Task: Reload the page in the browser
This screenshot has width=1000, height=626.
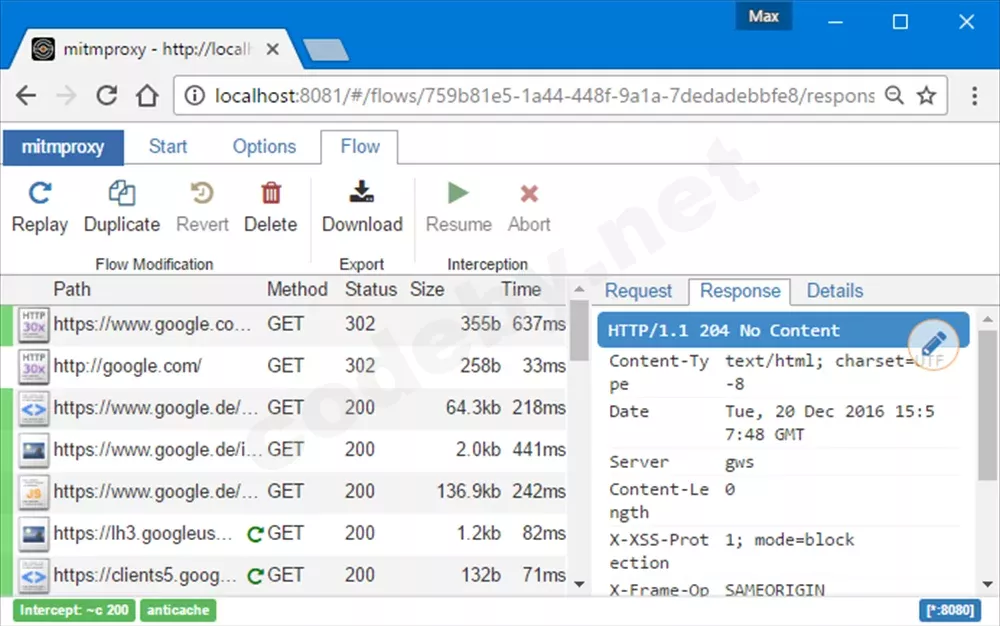Action: pos(106,95)
